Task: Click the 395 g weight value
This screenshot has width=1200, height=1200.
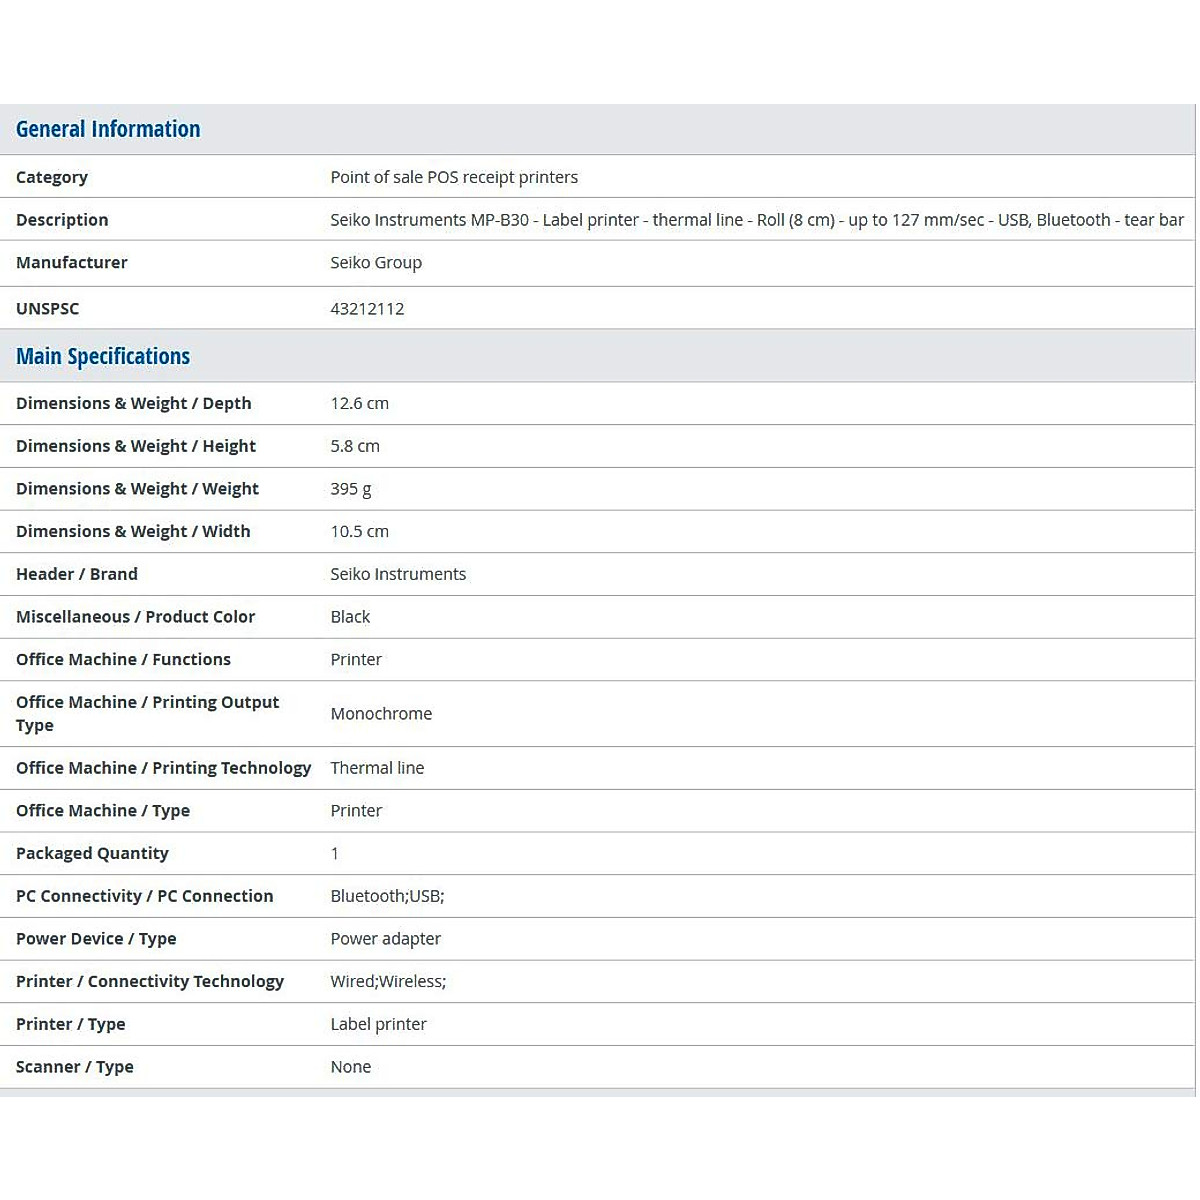Action: pos(350,489)
